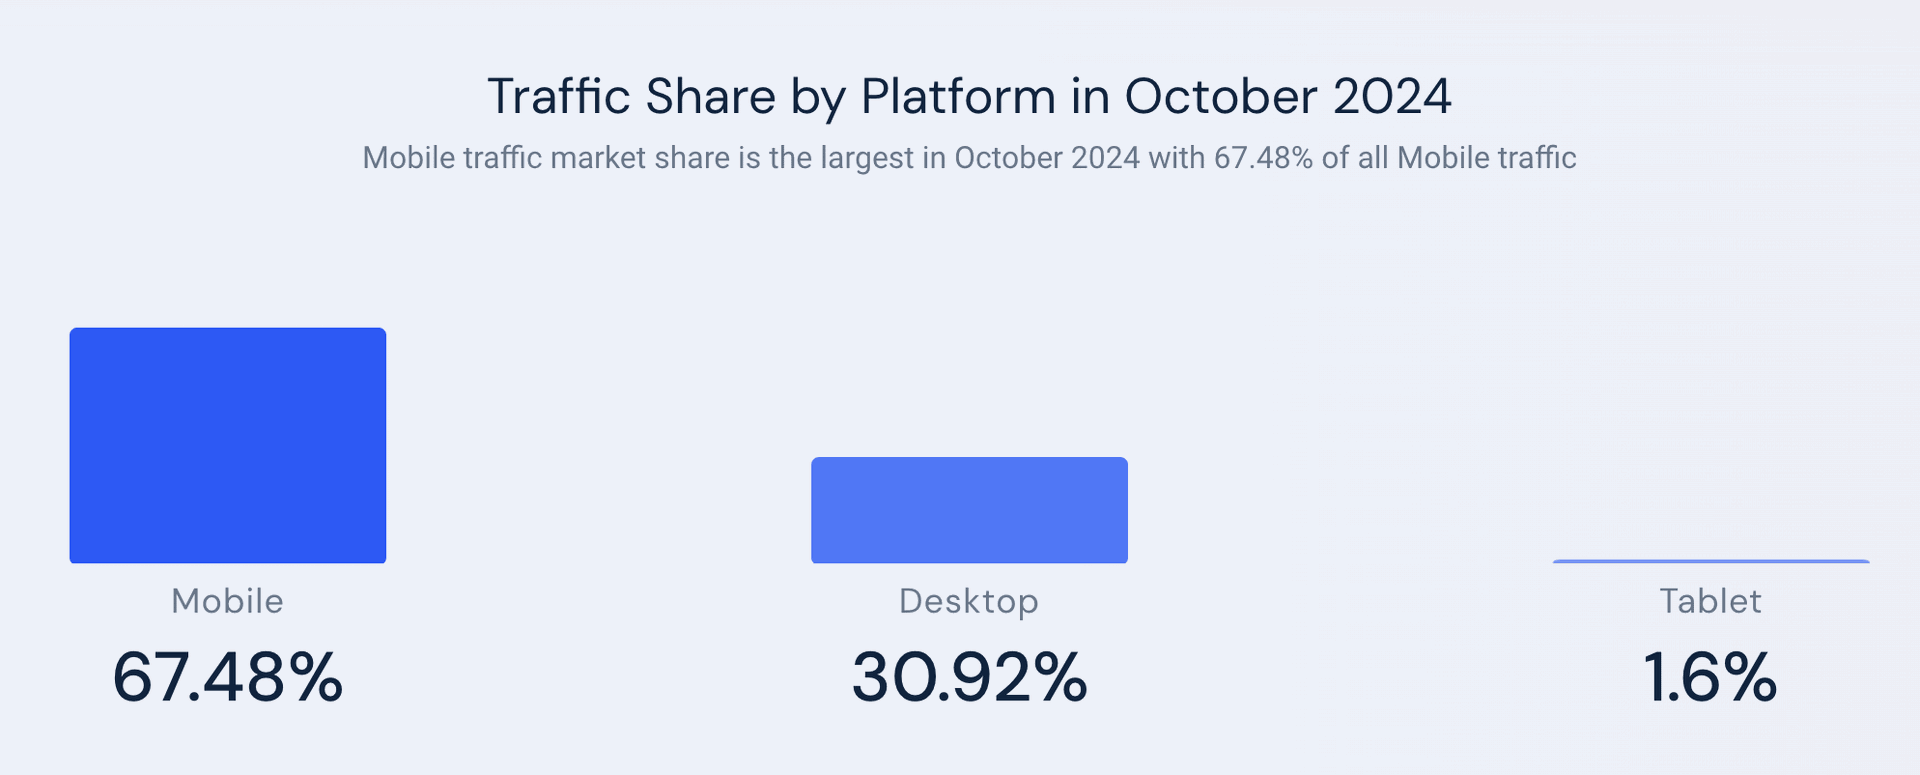The image size is (1920, 775).
Task: Click the dark blue Mobile bar
Action: coord(228,445)
